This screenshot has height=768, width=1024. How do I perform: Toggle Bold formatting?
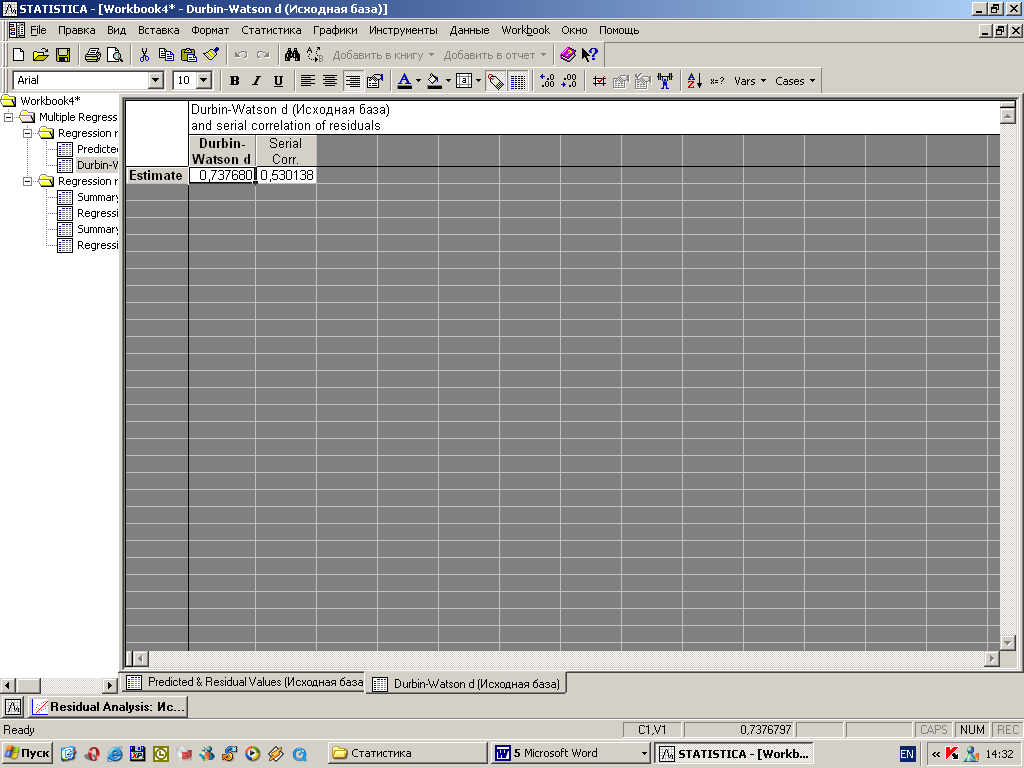[234, 81]
